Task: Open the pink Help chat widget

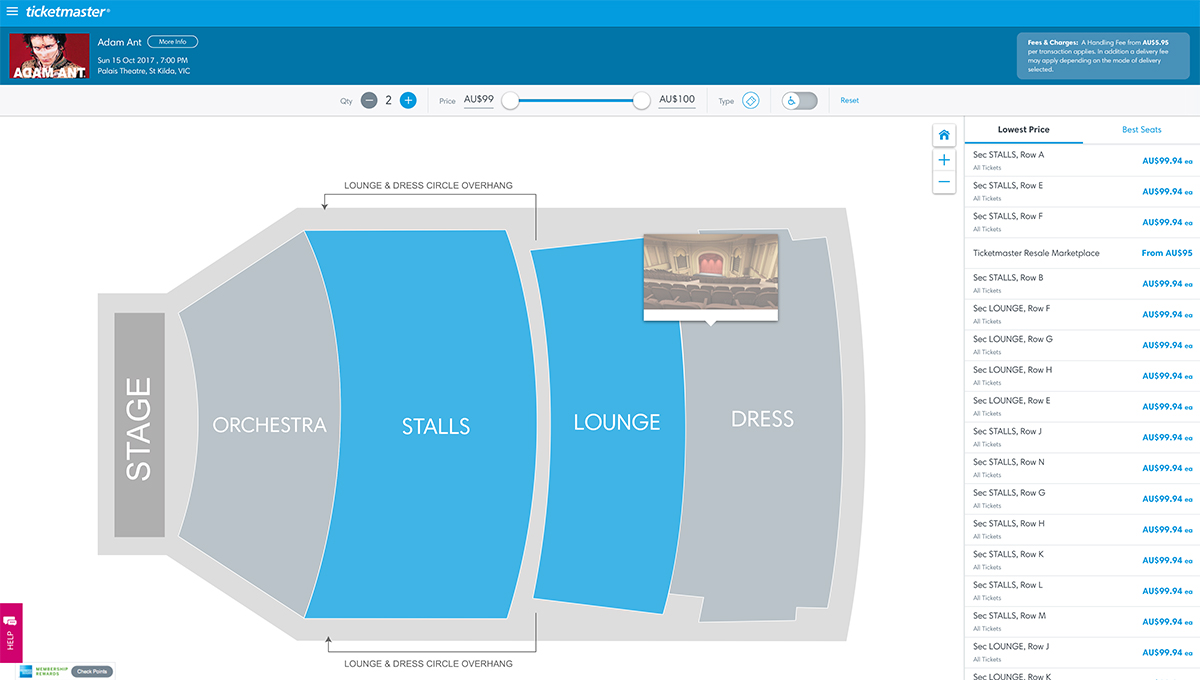Action: click(x=11, y=632)
